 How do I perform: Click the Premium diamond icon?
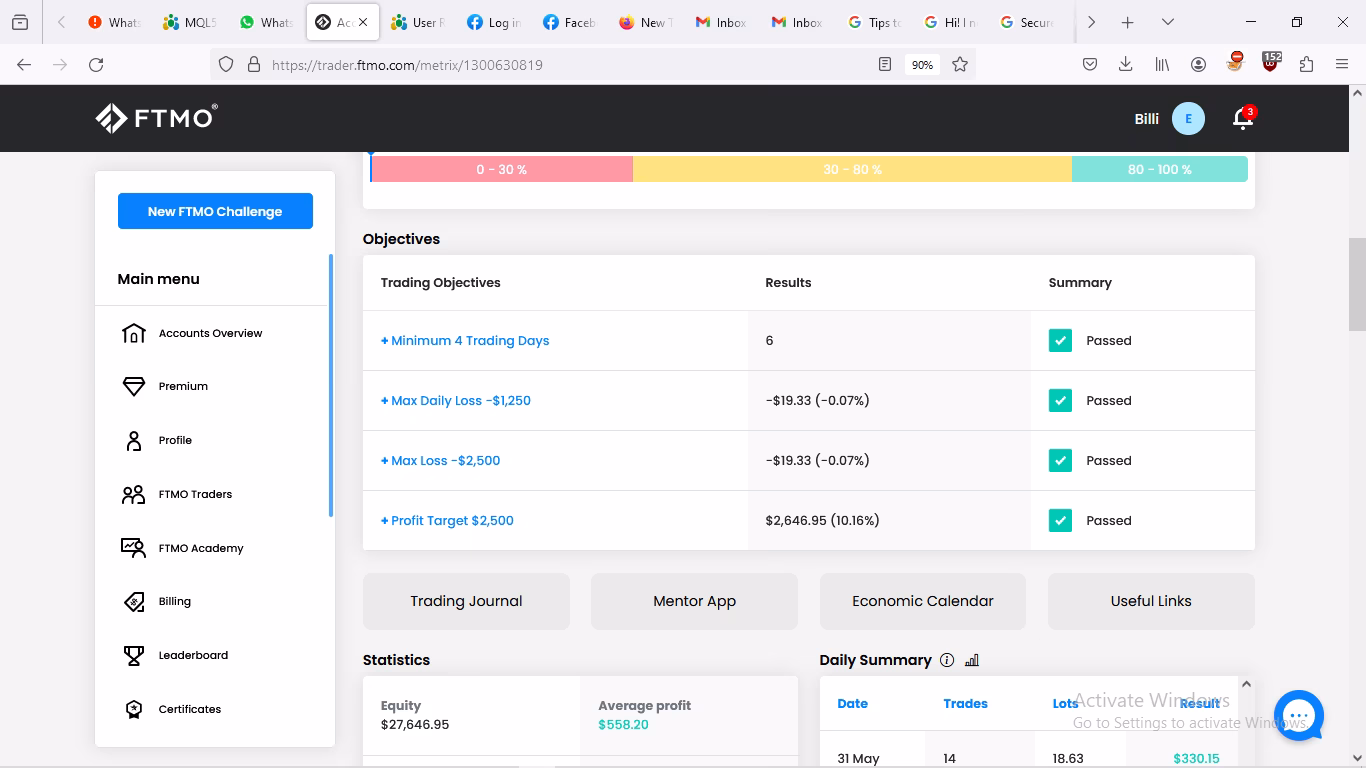(x=133, y=386)
